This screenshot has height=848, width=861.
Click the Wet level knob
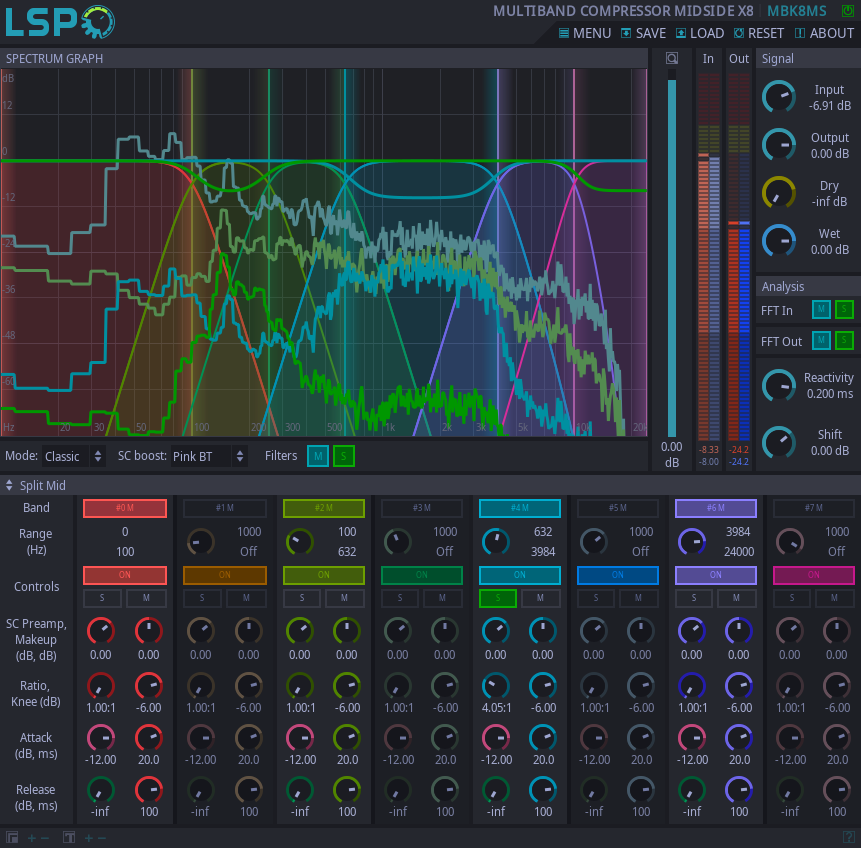[779, 241]
